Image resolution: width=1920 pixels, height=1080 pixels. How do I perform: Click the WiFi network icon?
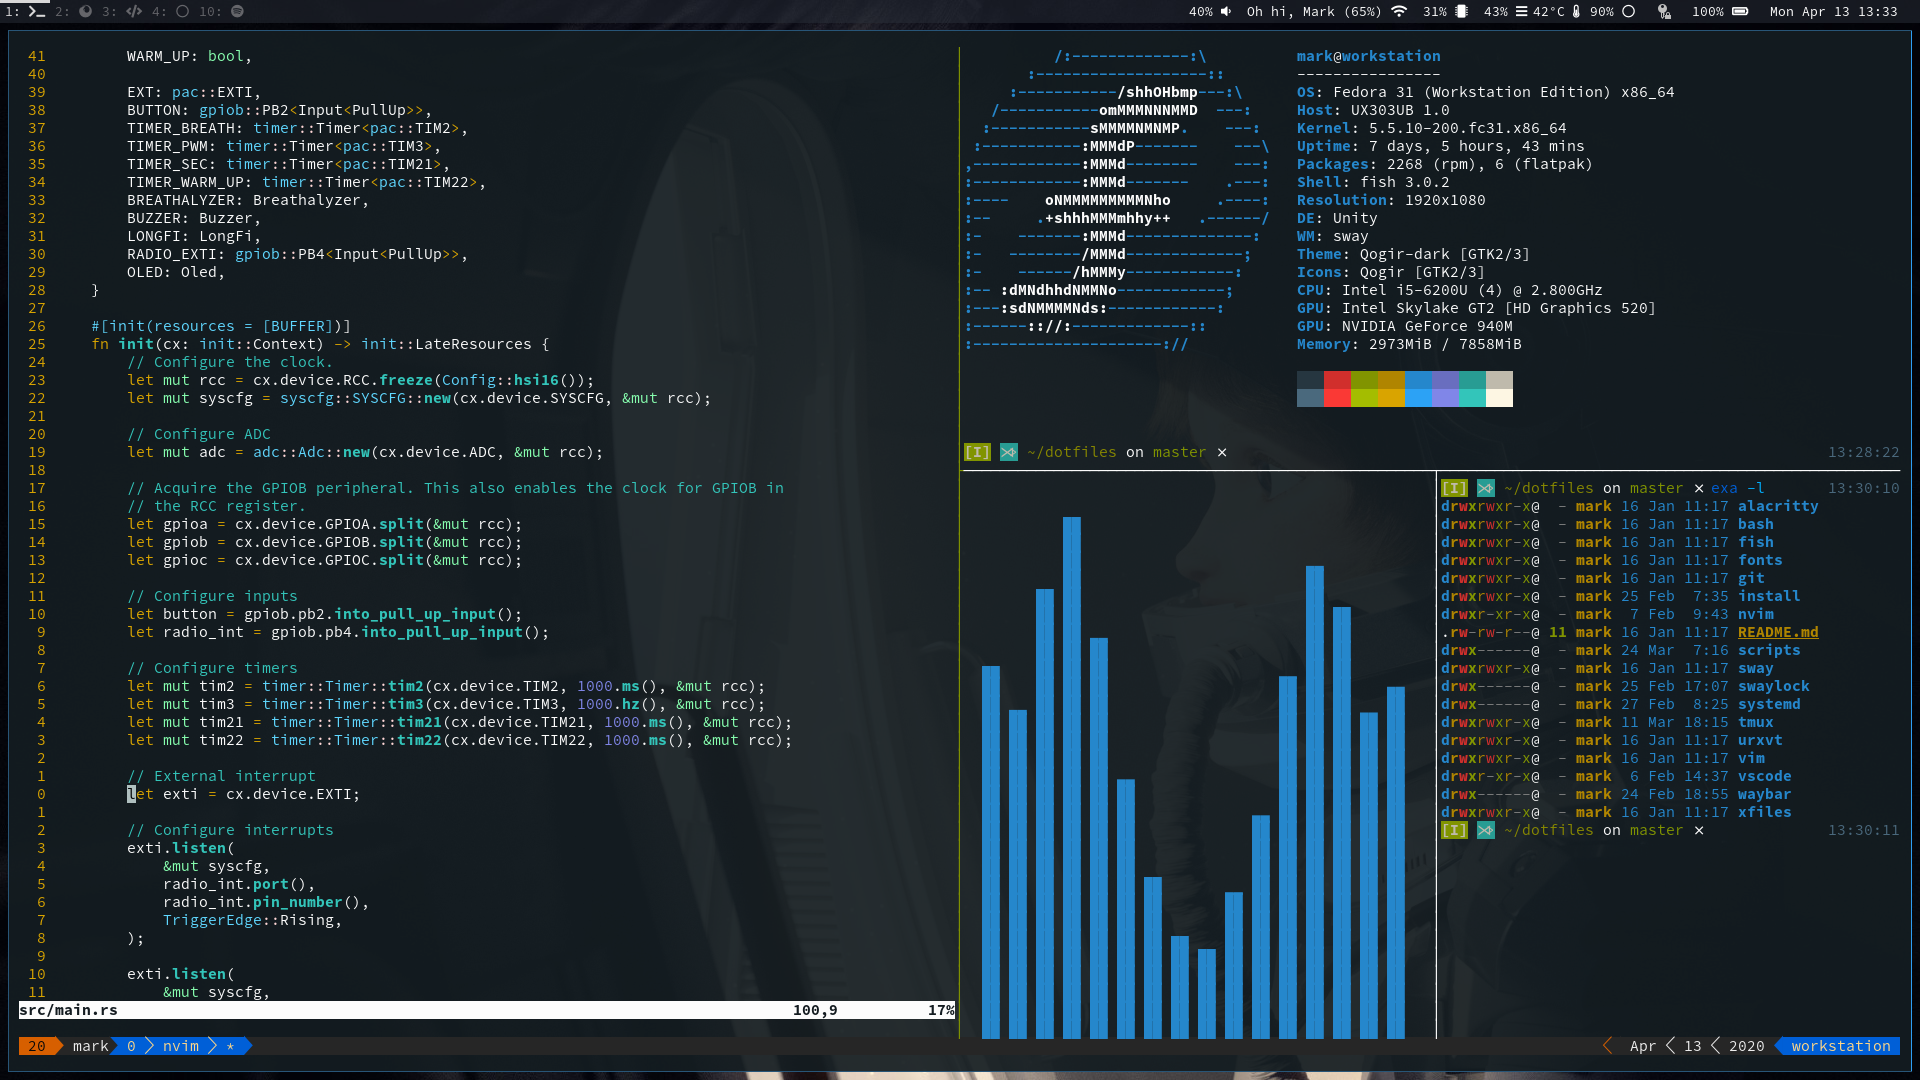[1399, 12]
